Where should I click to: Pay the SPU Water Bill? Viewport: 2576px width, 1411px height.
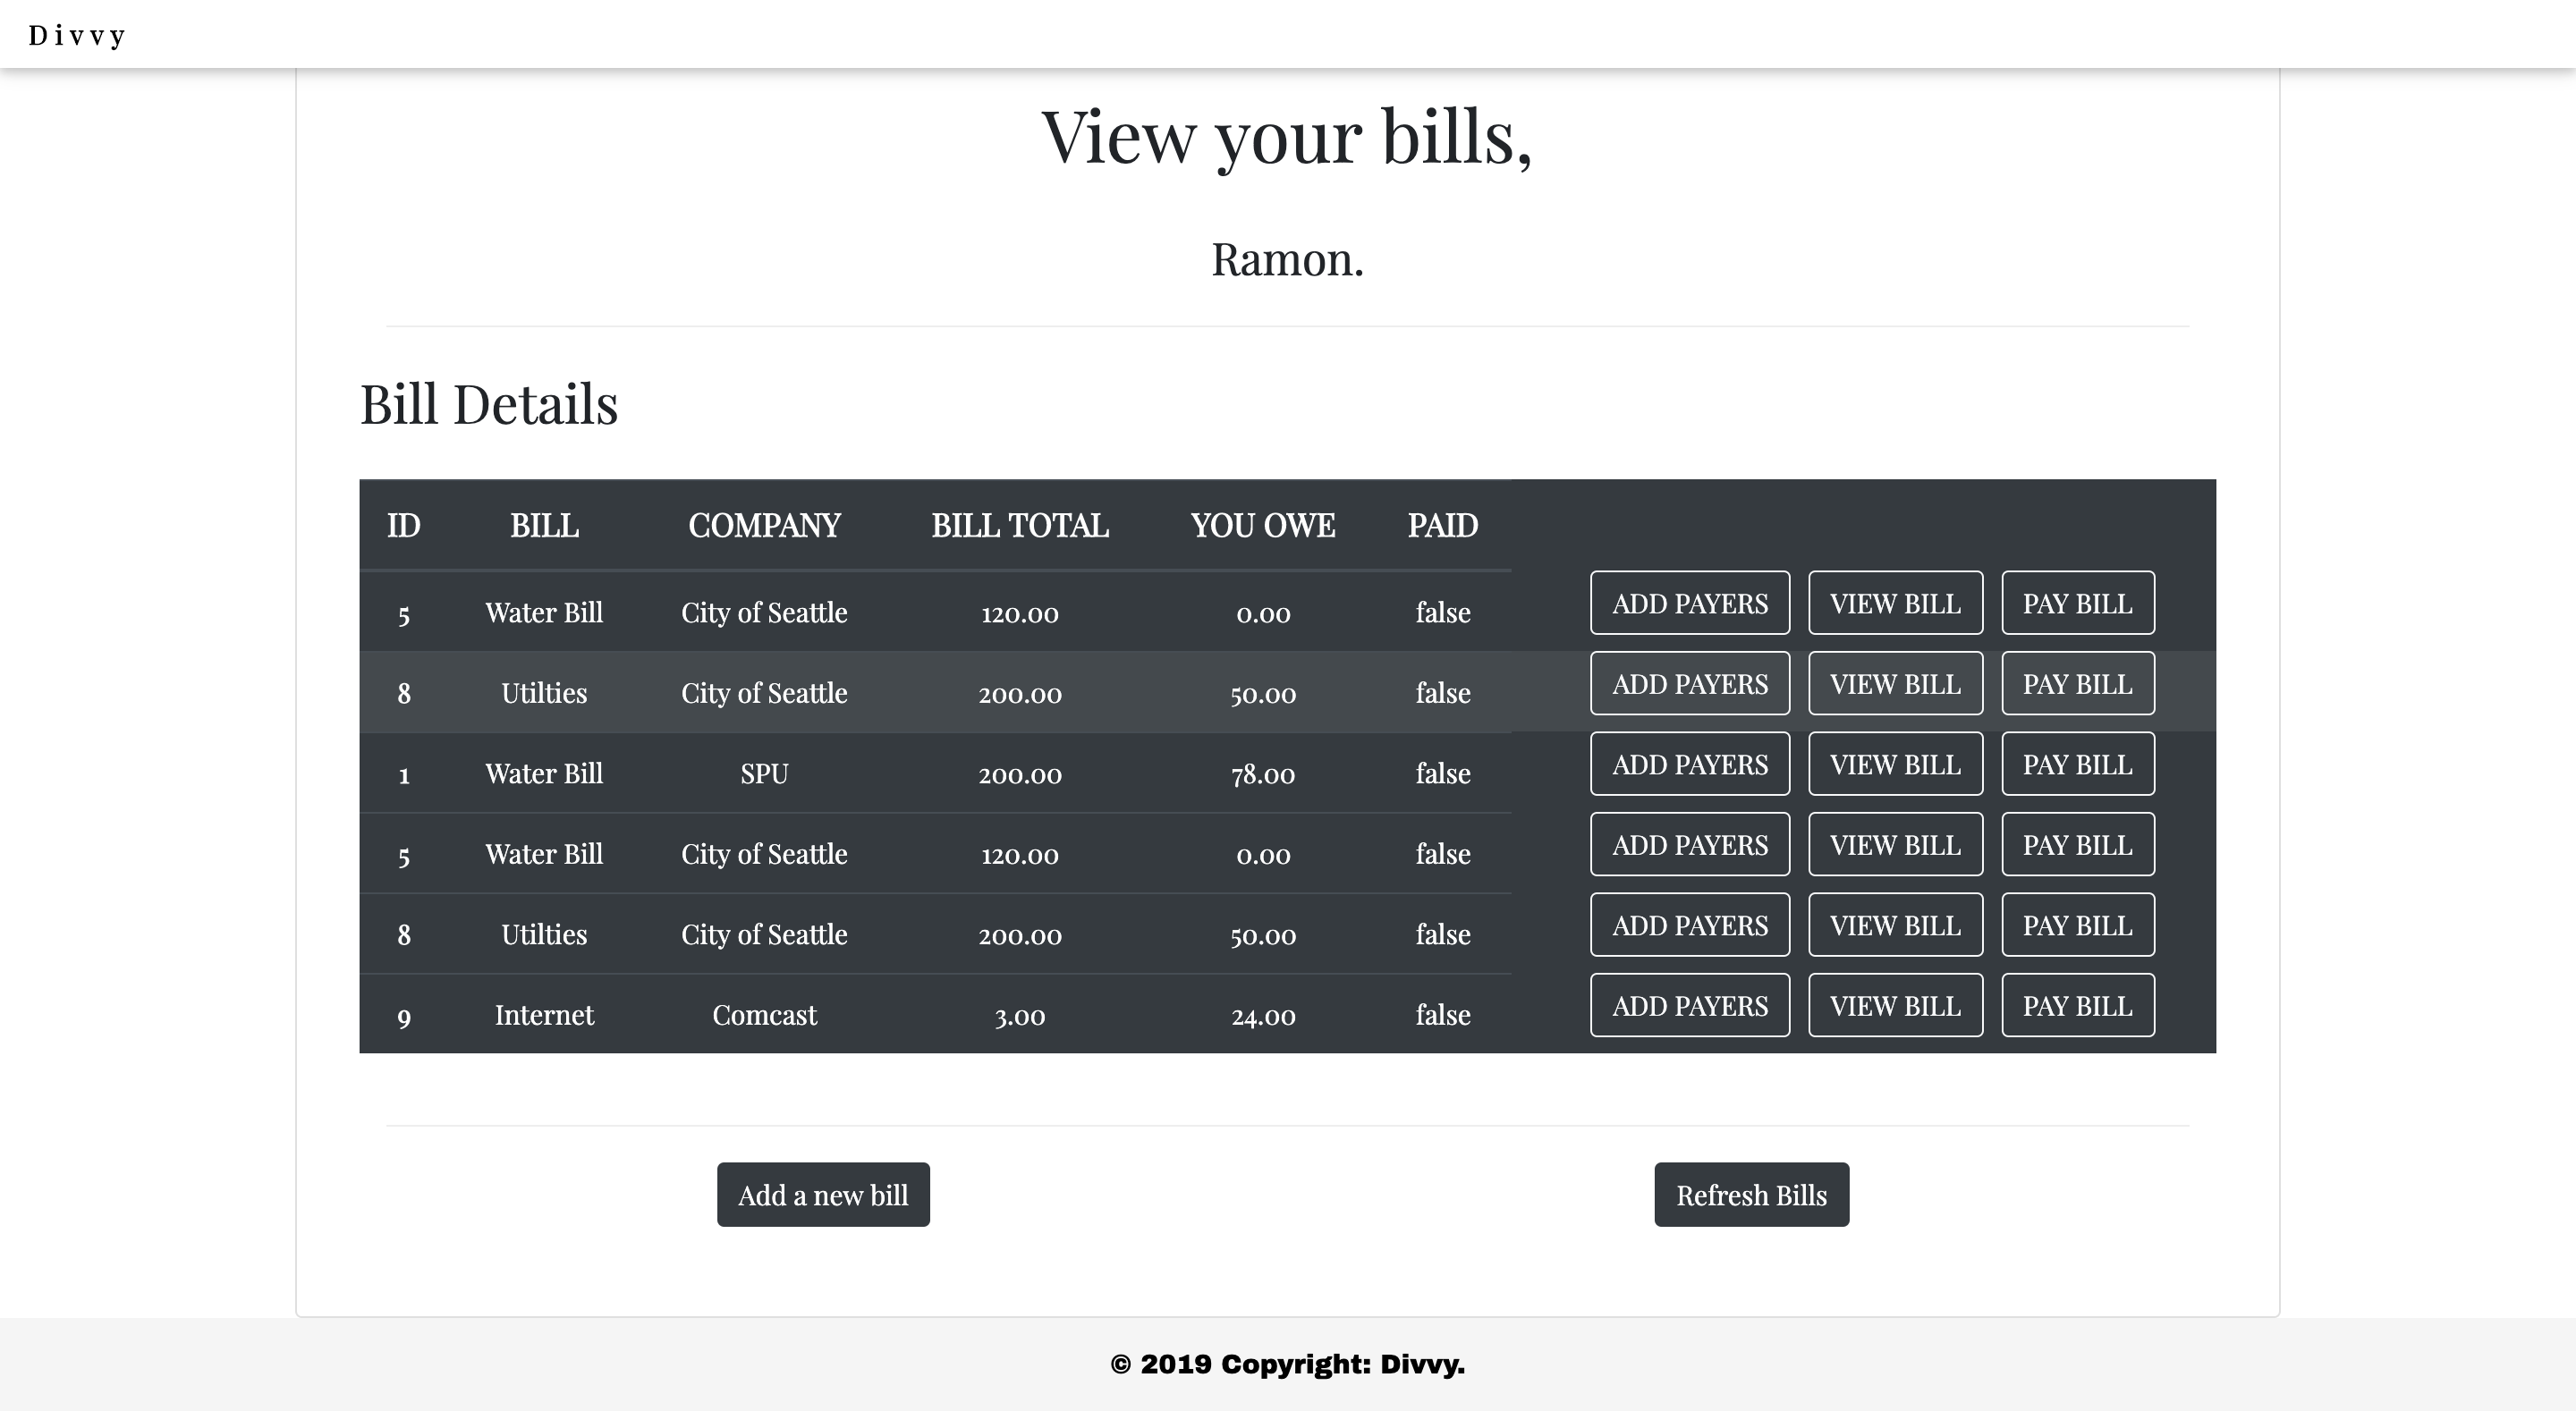(2077, 764)
